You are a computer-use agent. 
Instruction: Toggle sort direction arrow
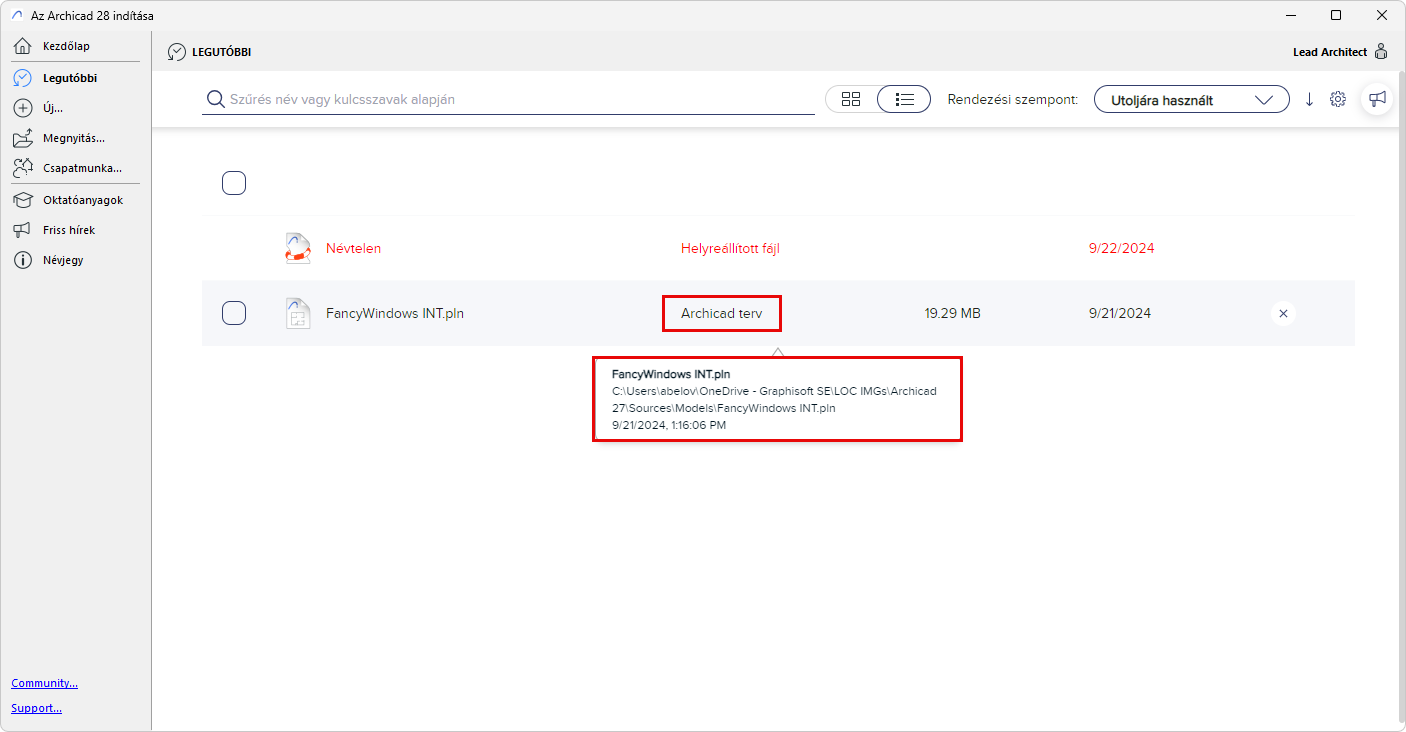(x=1309, y=99)
